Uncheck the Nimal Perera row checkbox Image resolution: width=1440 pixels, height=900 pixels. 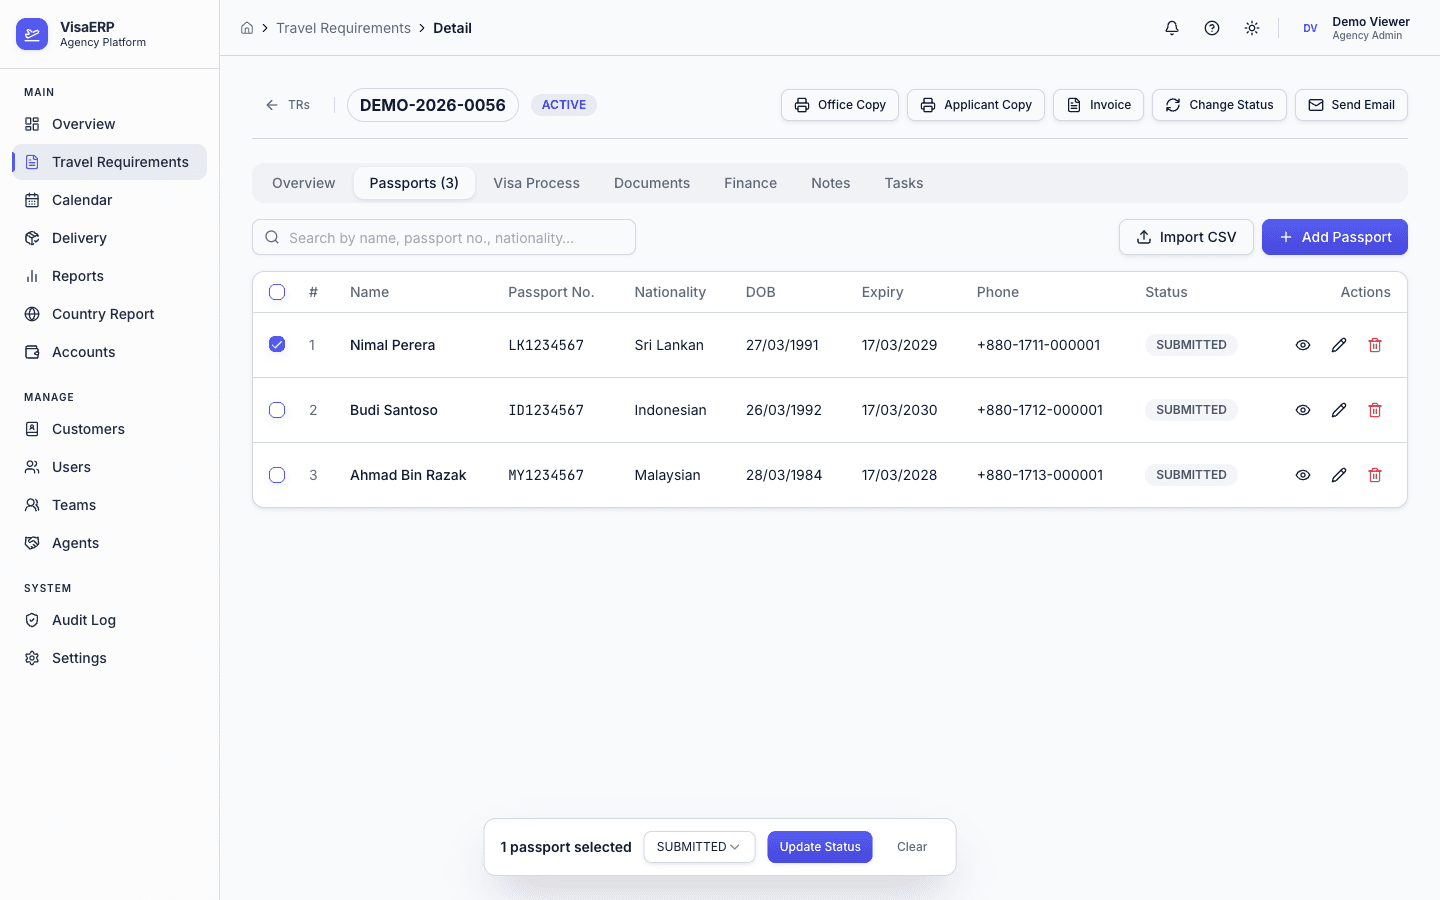tap(277, 345)
